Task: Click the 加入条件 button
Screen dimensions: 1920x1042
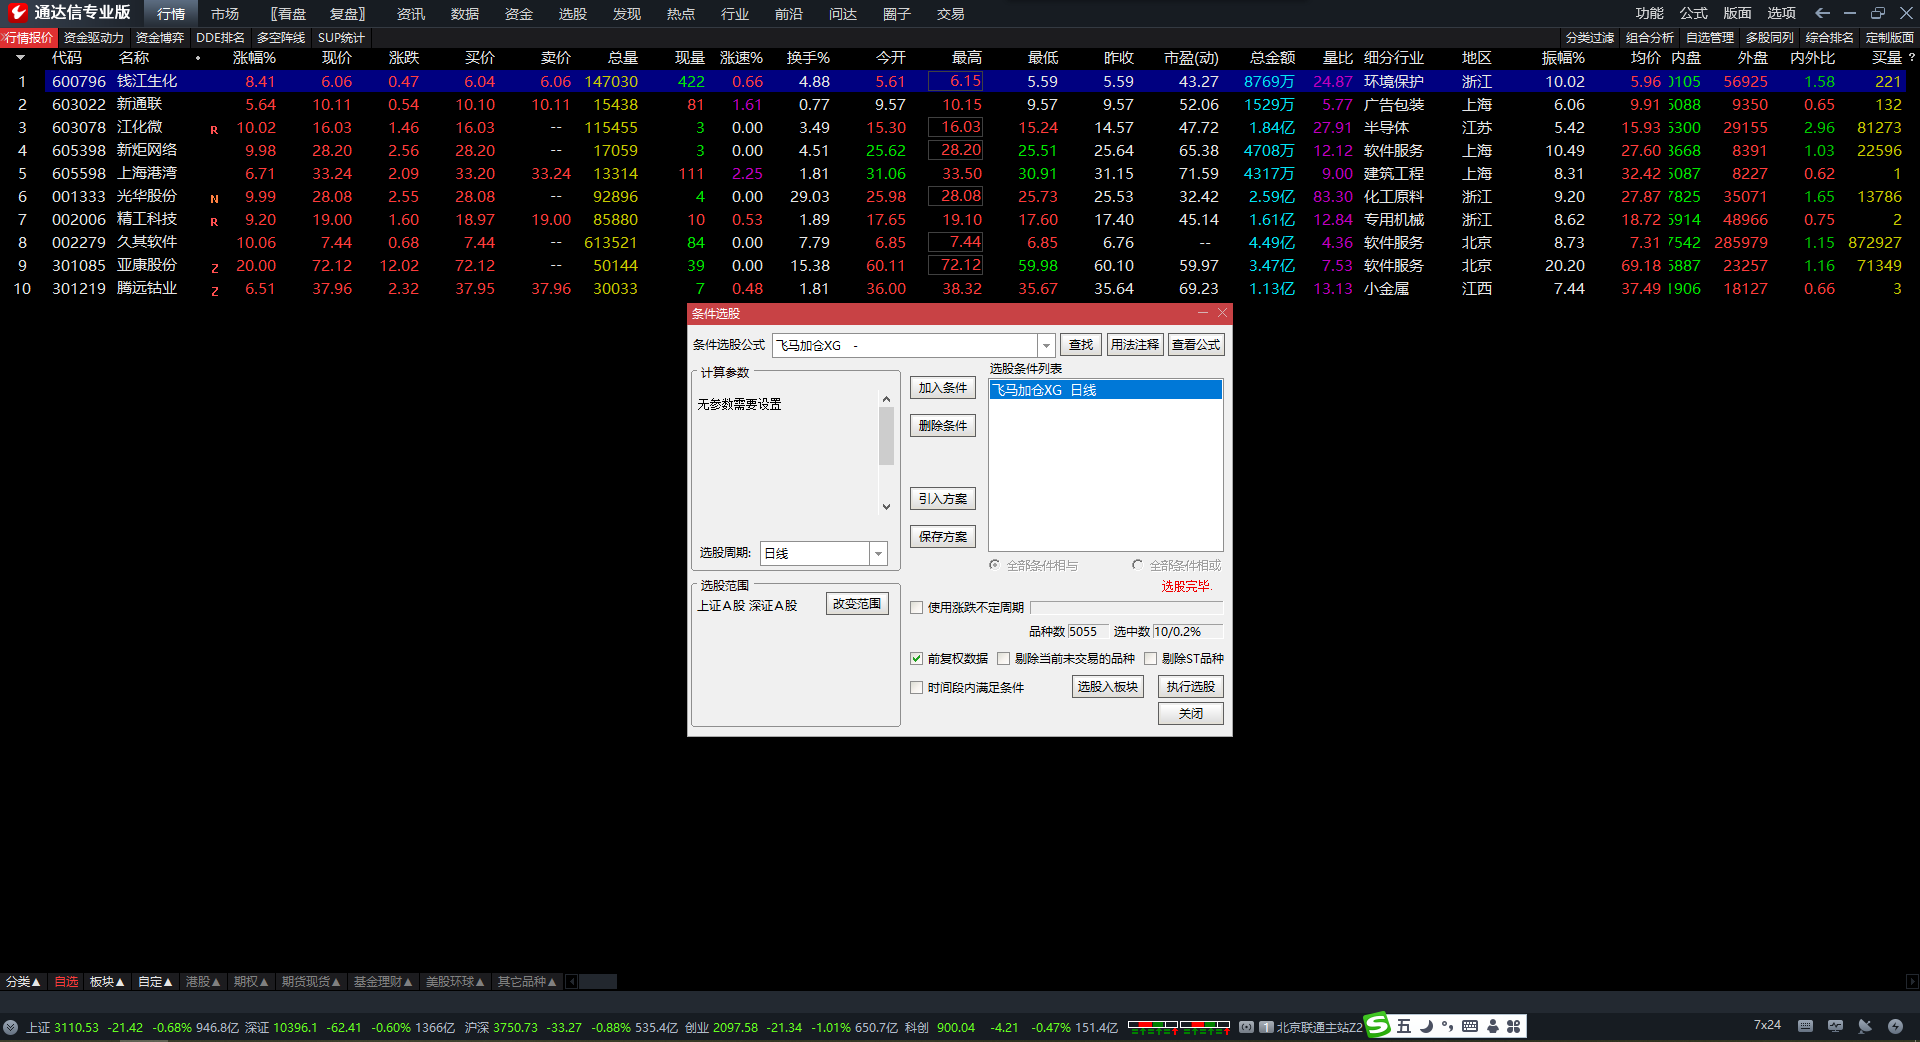Action: pyautogui.click(x=943, y=388)
